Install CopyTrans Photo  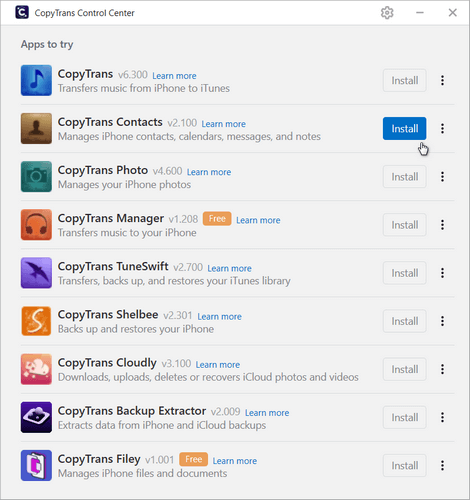(x=404, y=177)
